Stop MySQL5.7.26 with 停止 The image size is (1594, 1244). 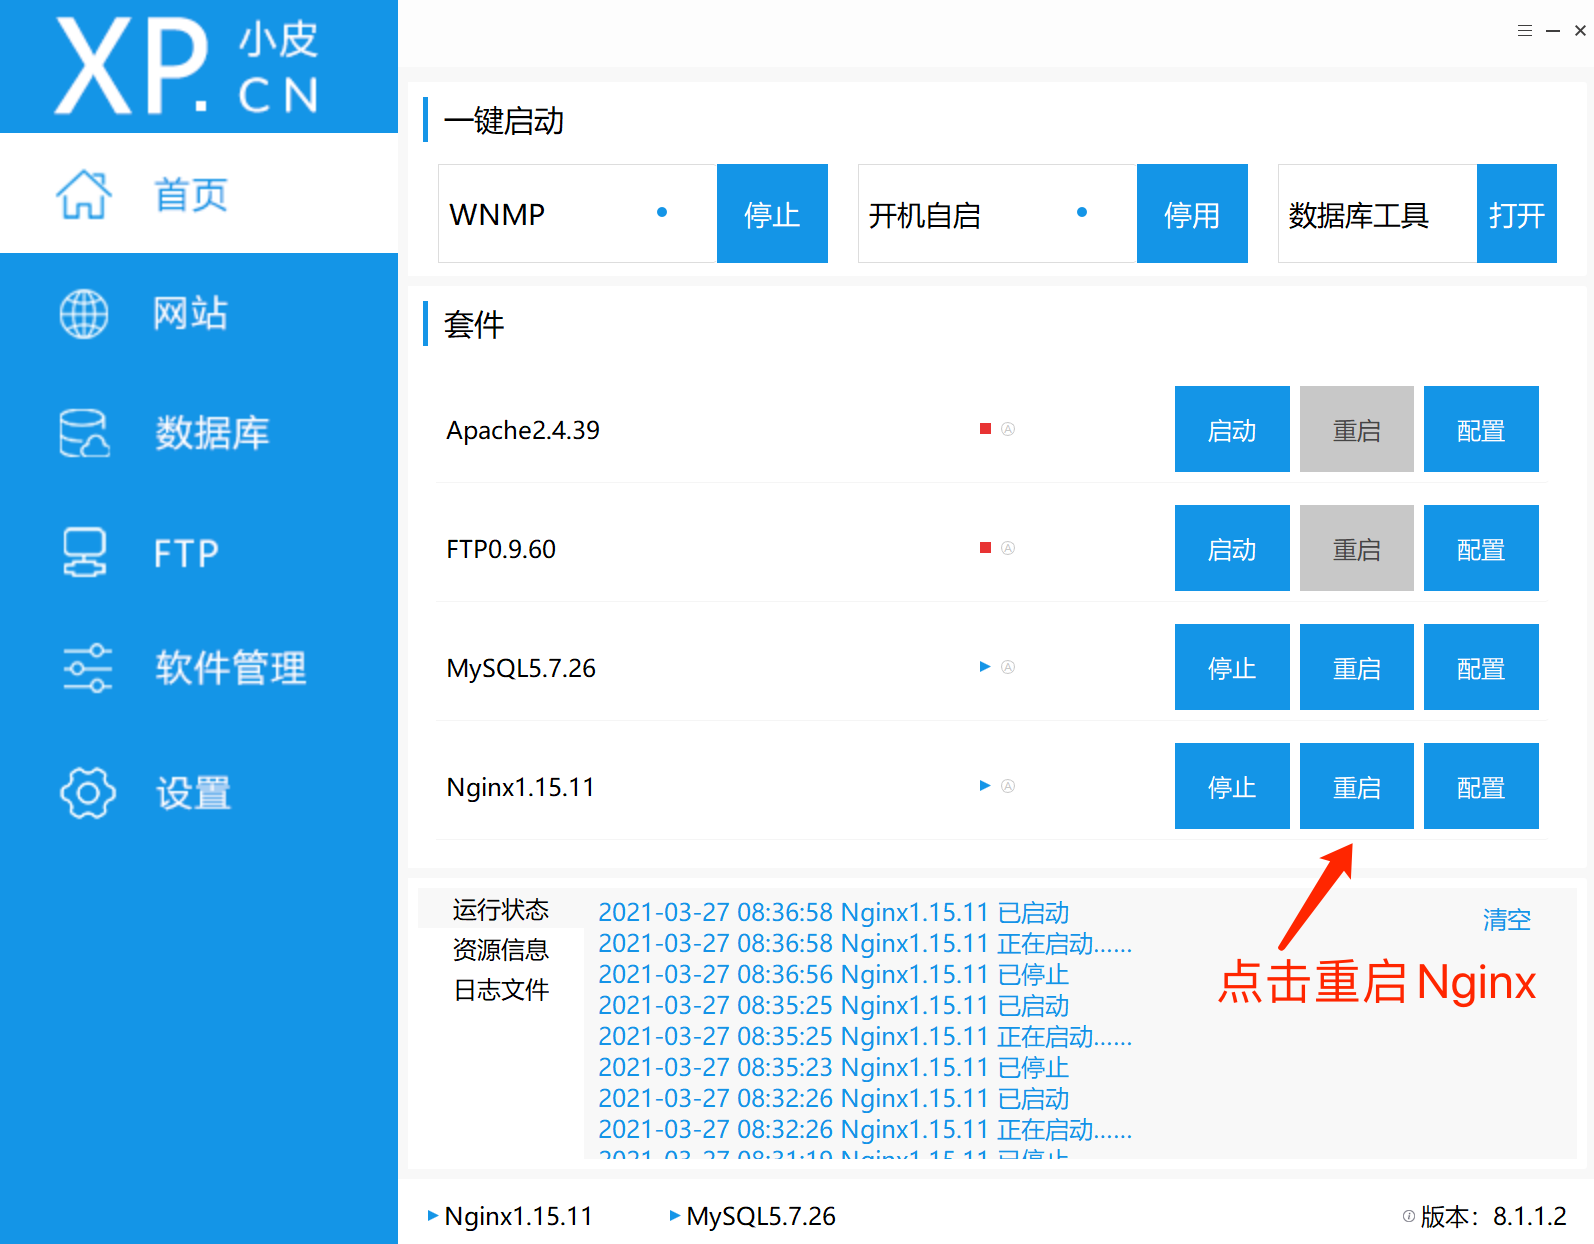[1232, 667]
